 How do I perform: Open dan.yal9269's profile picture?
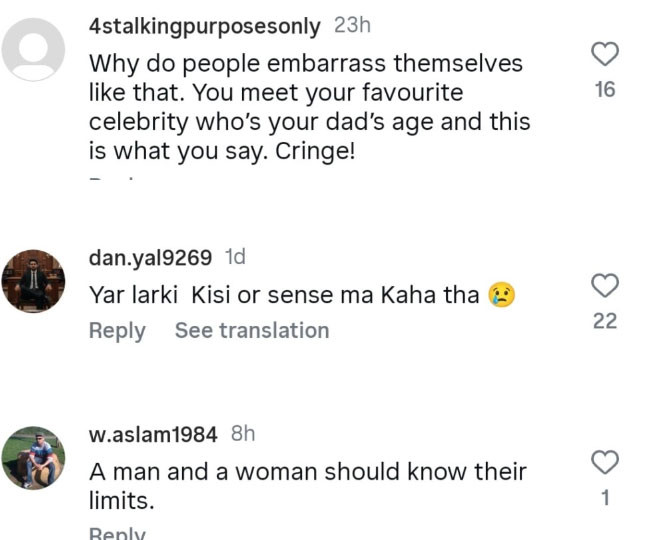33,281
